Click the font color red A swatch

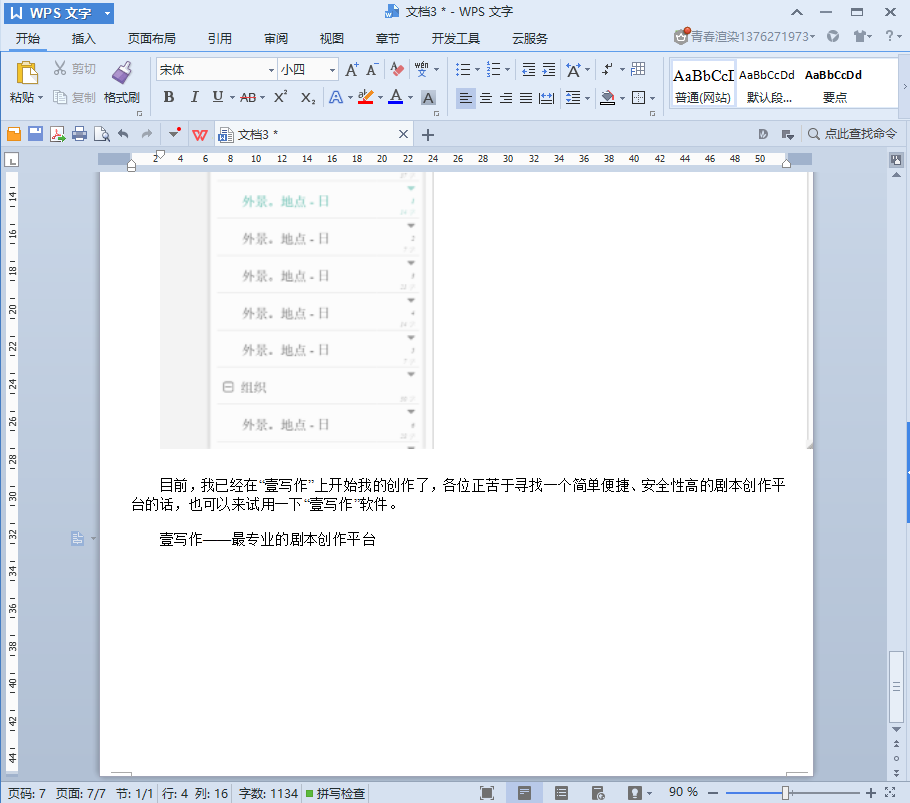(x=396, y=97)
